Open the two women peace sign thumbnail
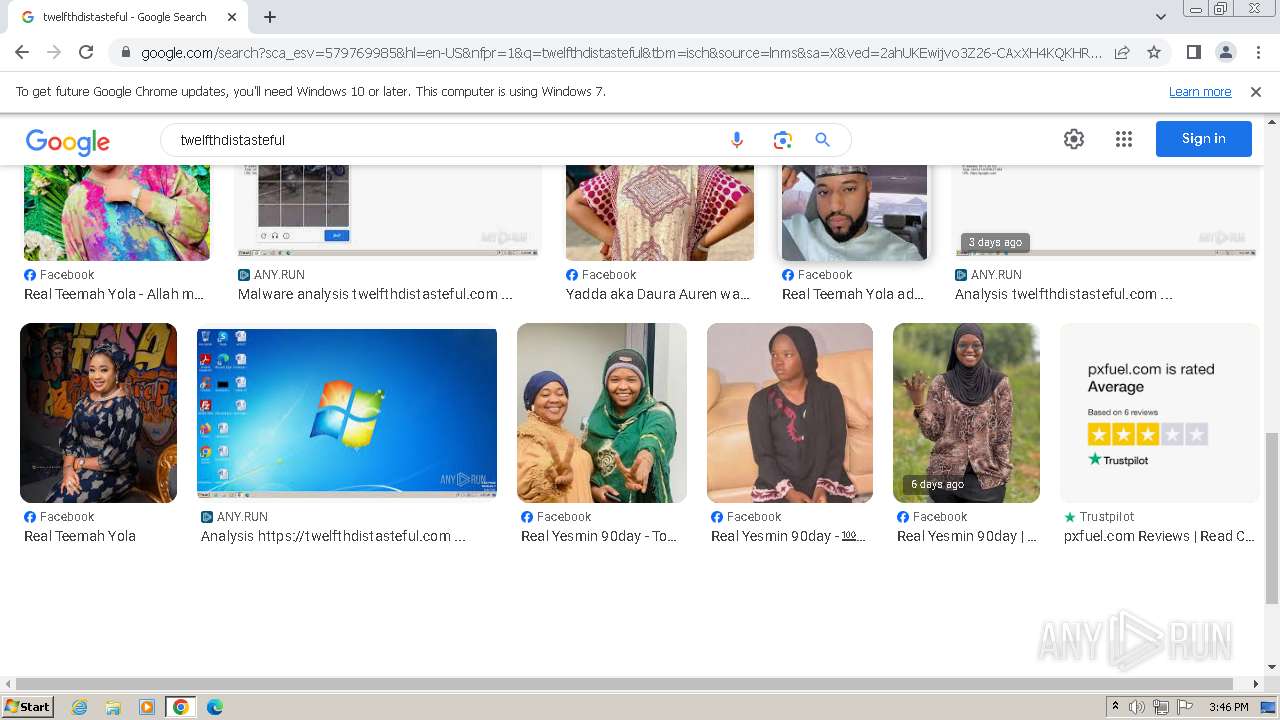Image resolution: width=1280 pixels, height=720 pixels. 602,413
